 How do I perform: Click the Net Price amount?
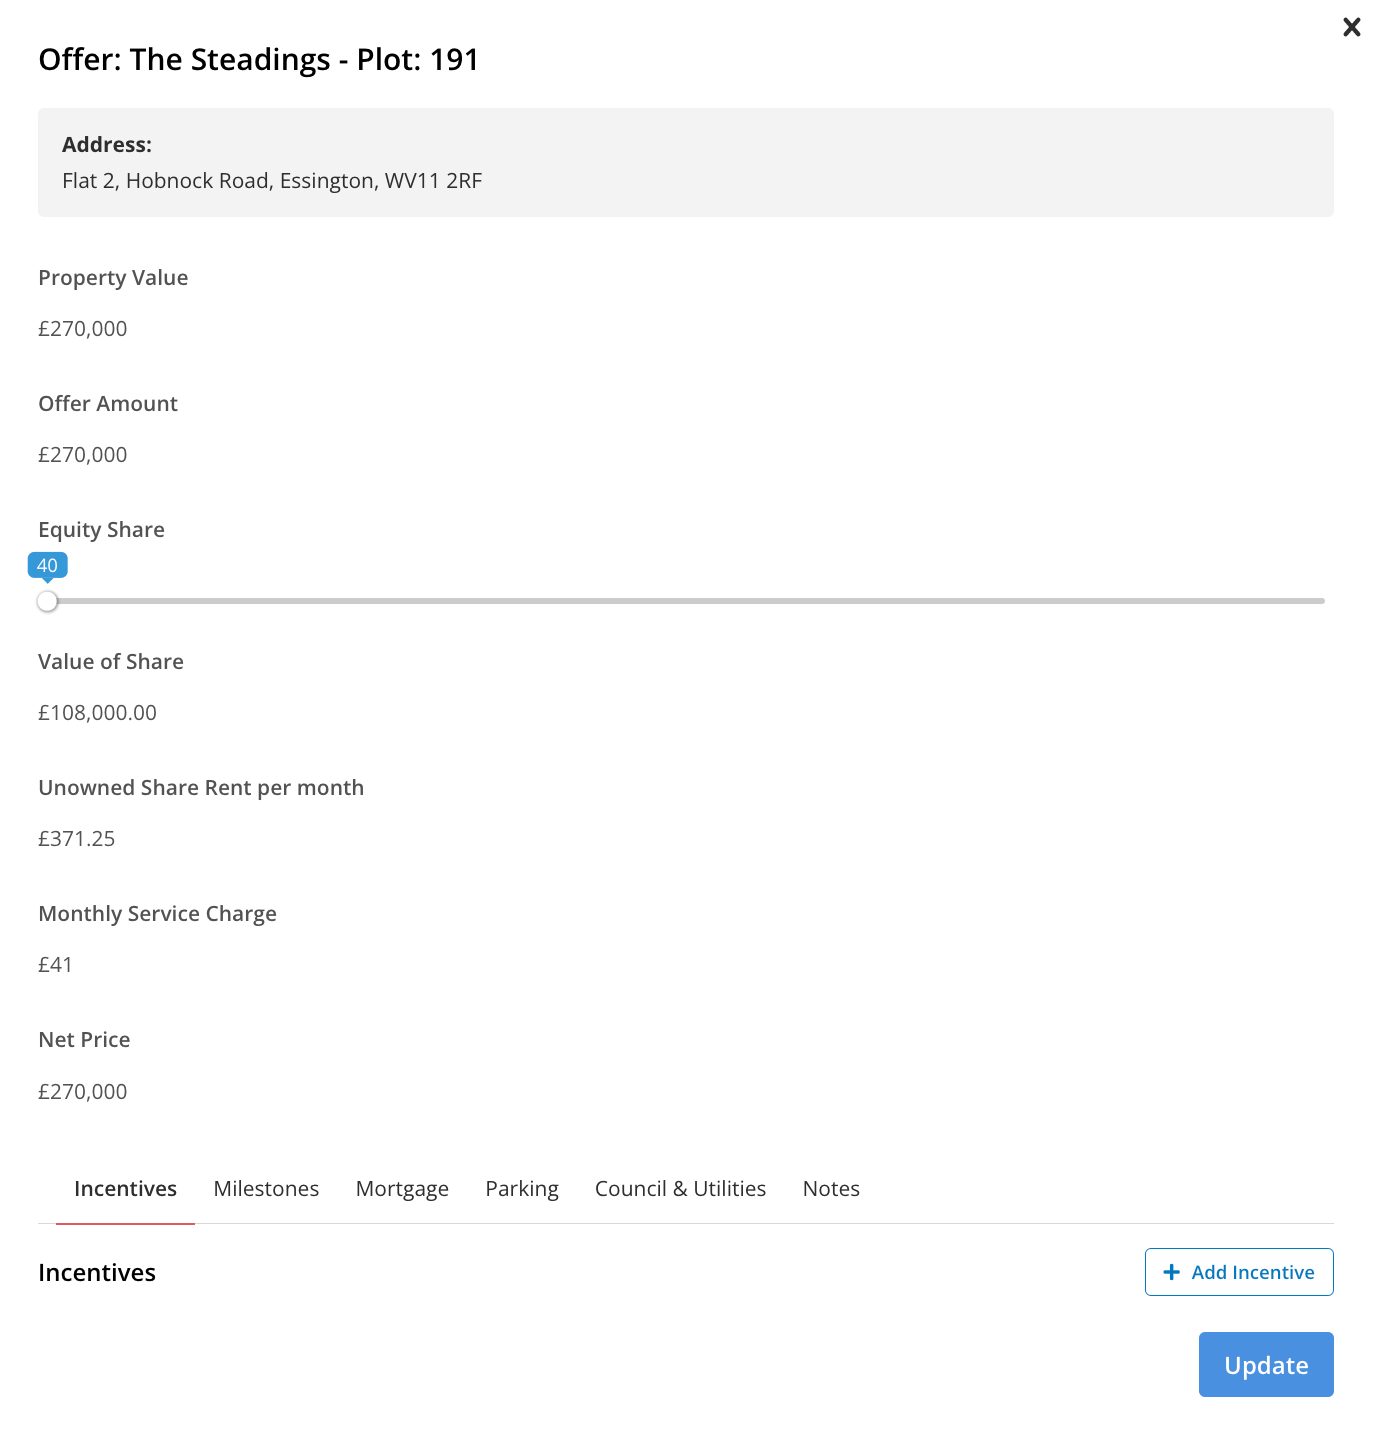coord(83,1092)
